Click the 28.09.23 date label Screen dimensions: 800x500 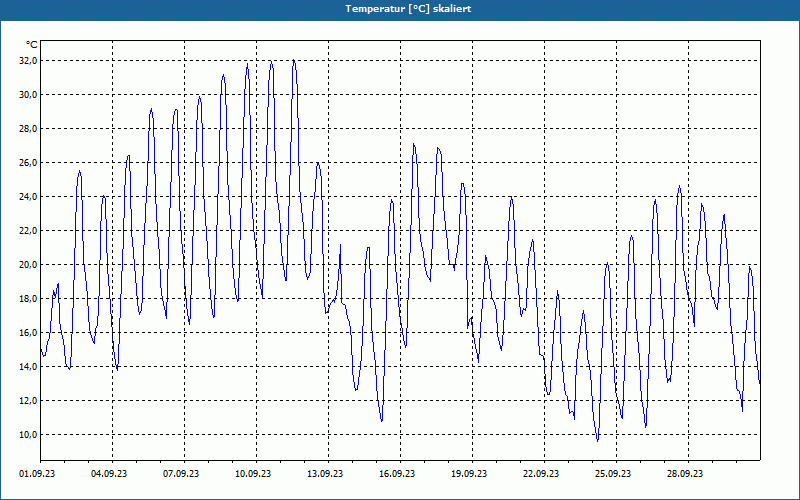coord(685,474)
